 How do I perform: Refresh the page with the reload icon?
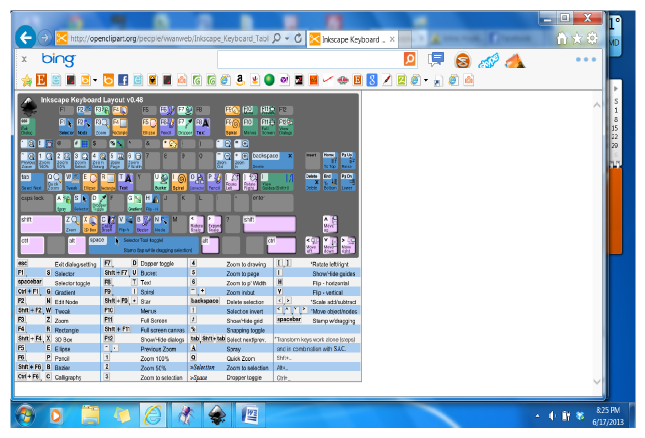tap(298, 38)
